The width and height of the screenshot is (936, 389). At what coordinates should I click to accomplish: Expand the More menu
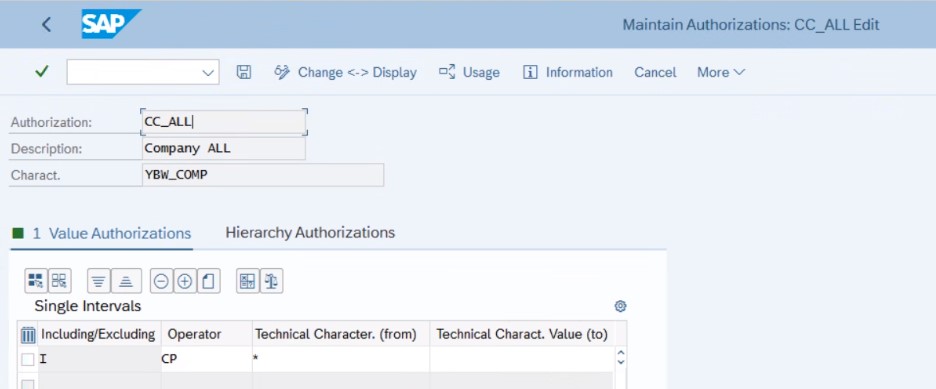[x=721, y=72]
